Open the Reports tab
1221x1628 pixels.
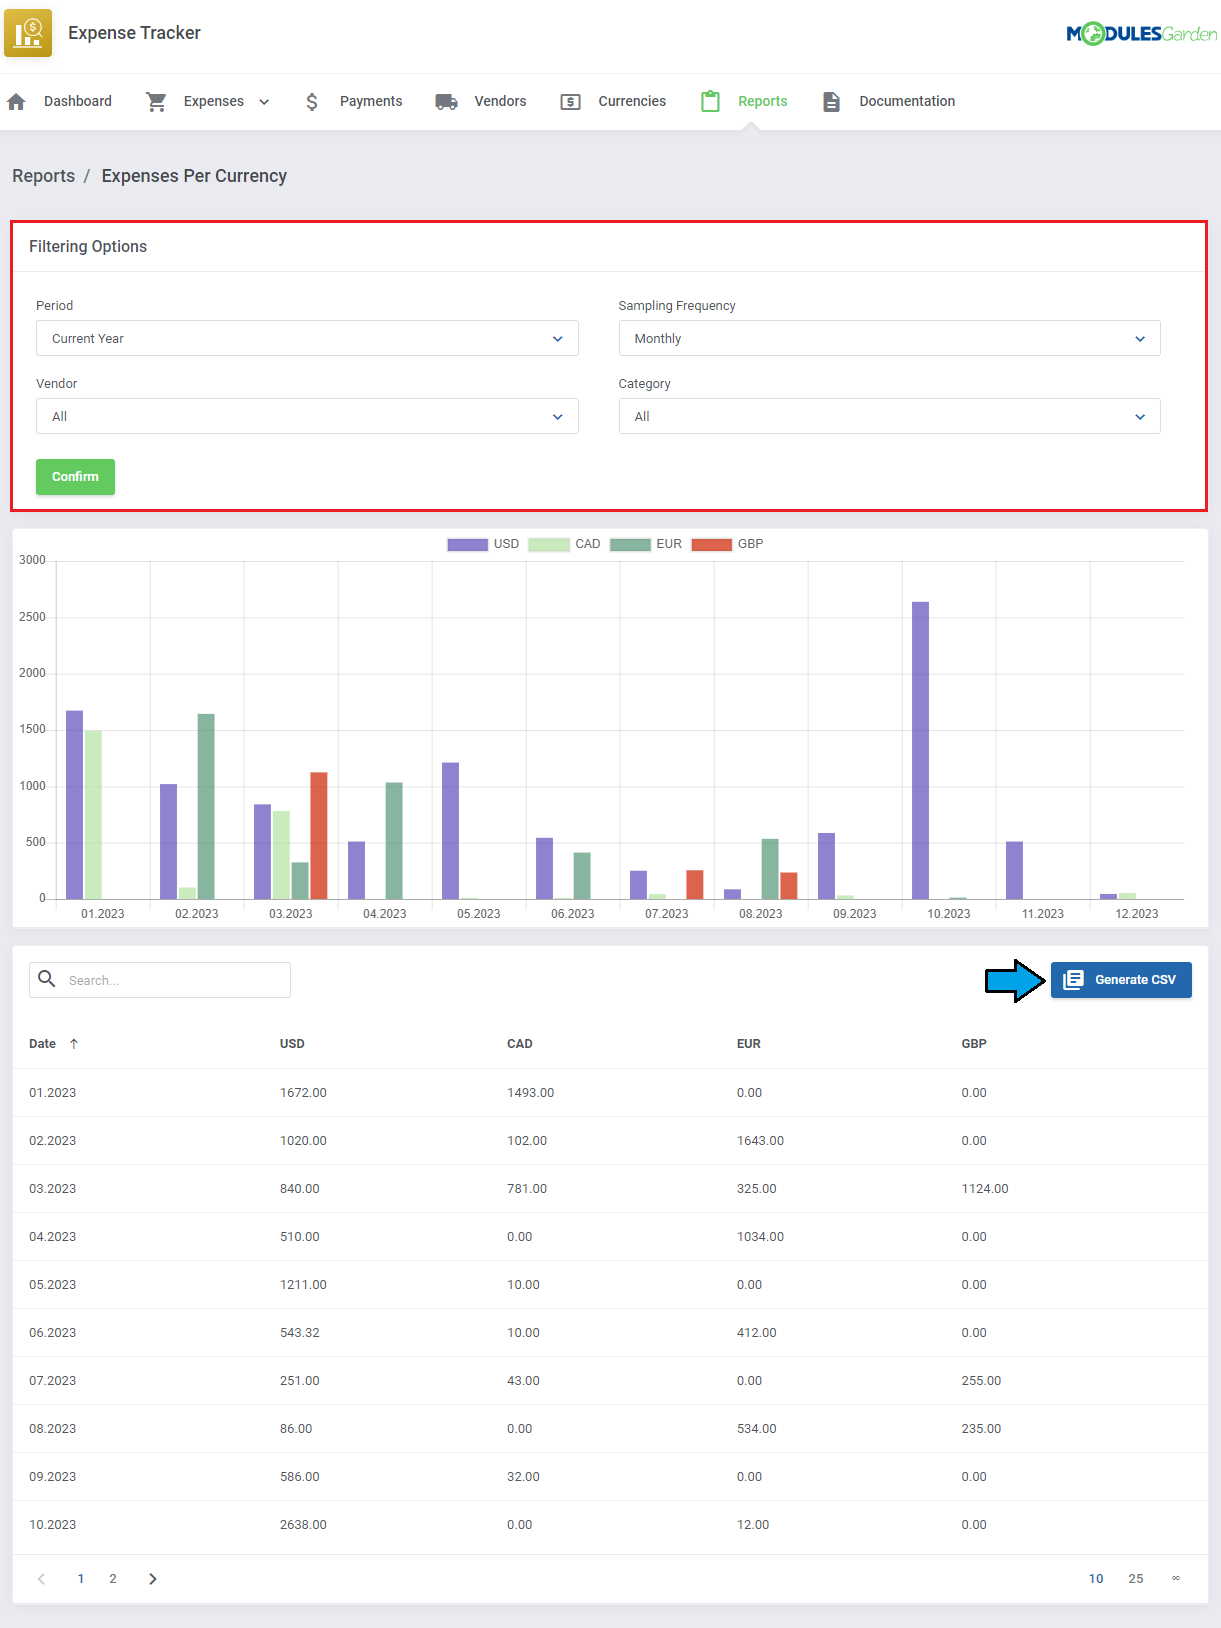[x=762, y=102]
